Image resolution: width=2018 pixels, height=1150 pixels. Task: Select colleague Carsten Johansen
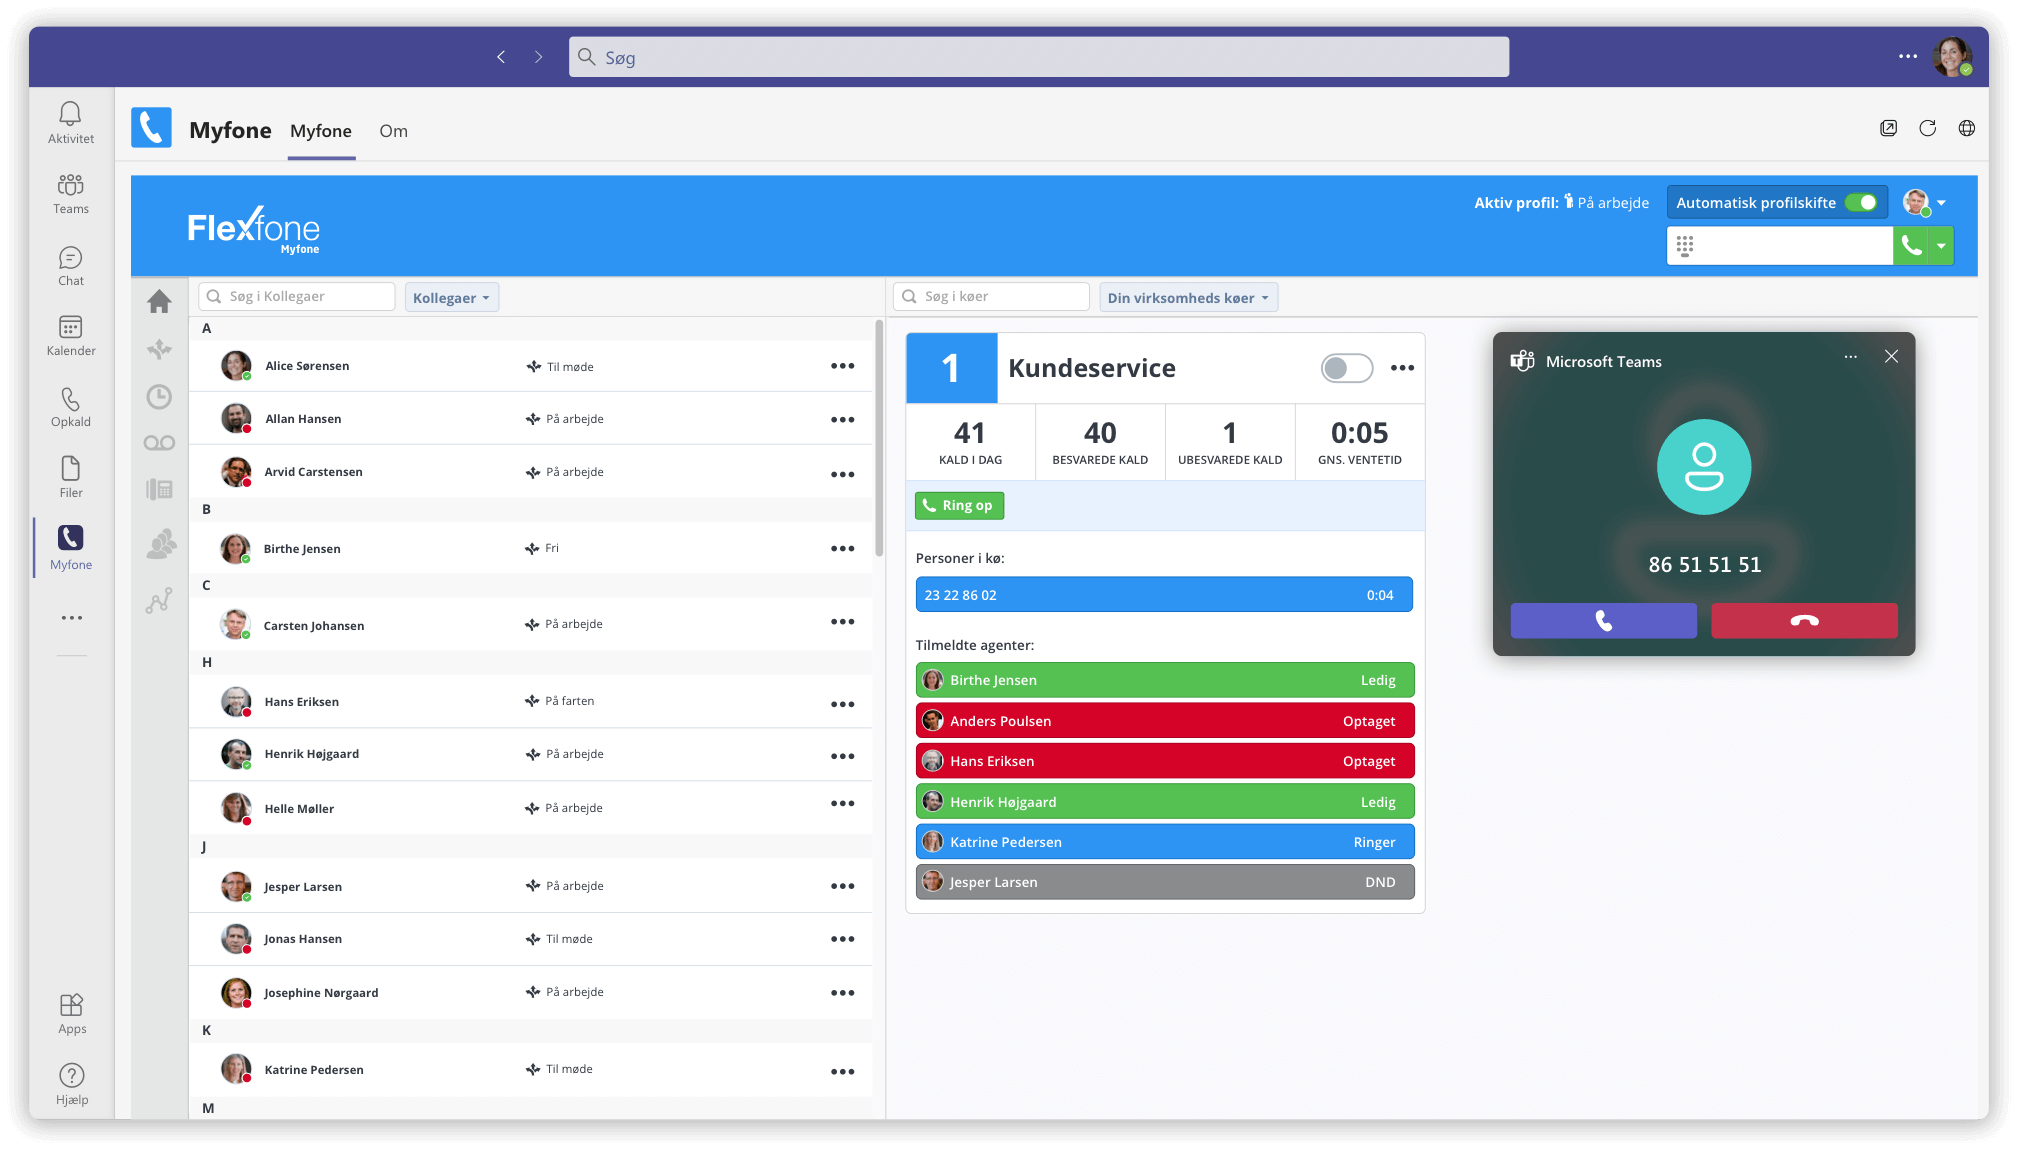[530, 624]
